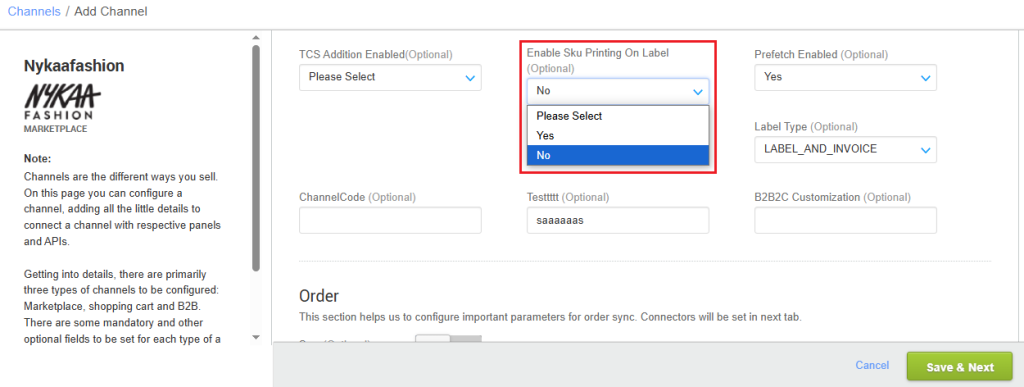Click sidebar scrollbar up arrow
Image resolution: width=1024 pixels, height=387 pixels.
256,38
